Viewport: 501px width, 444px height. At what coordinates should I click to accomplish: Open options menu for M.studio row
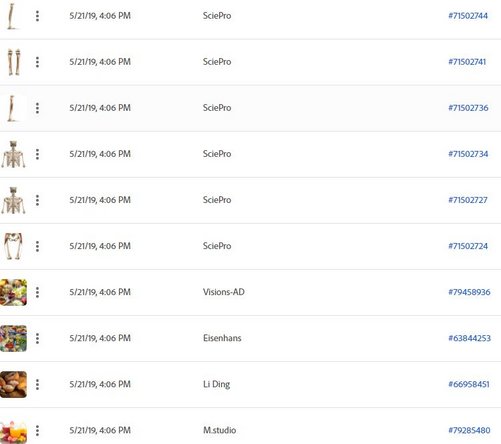pyautogui.click(x=37, y=430)
